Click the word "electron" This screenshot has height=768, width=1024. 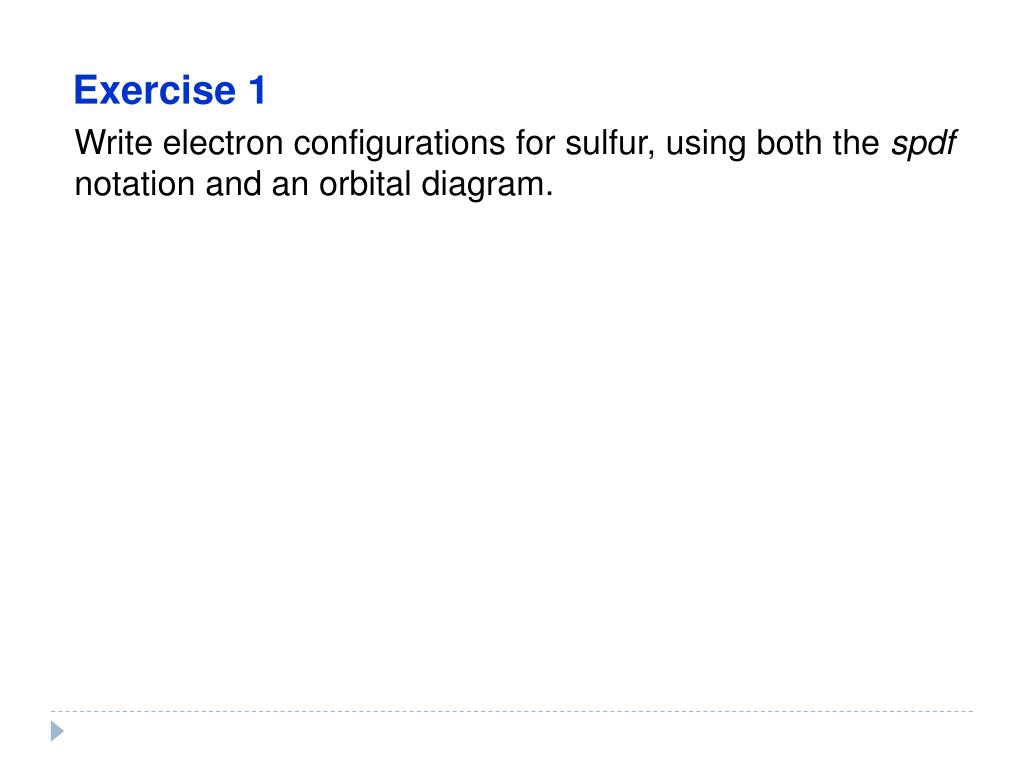[x=223, y=142]
